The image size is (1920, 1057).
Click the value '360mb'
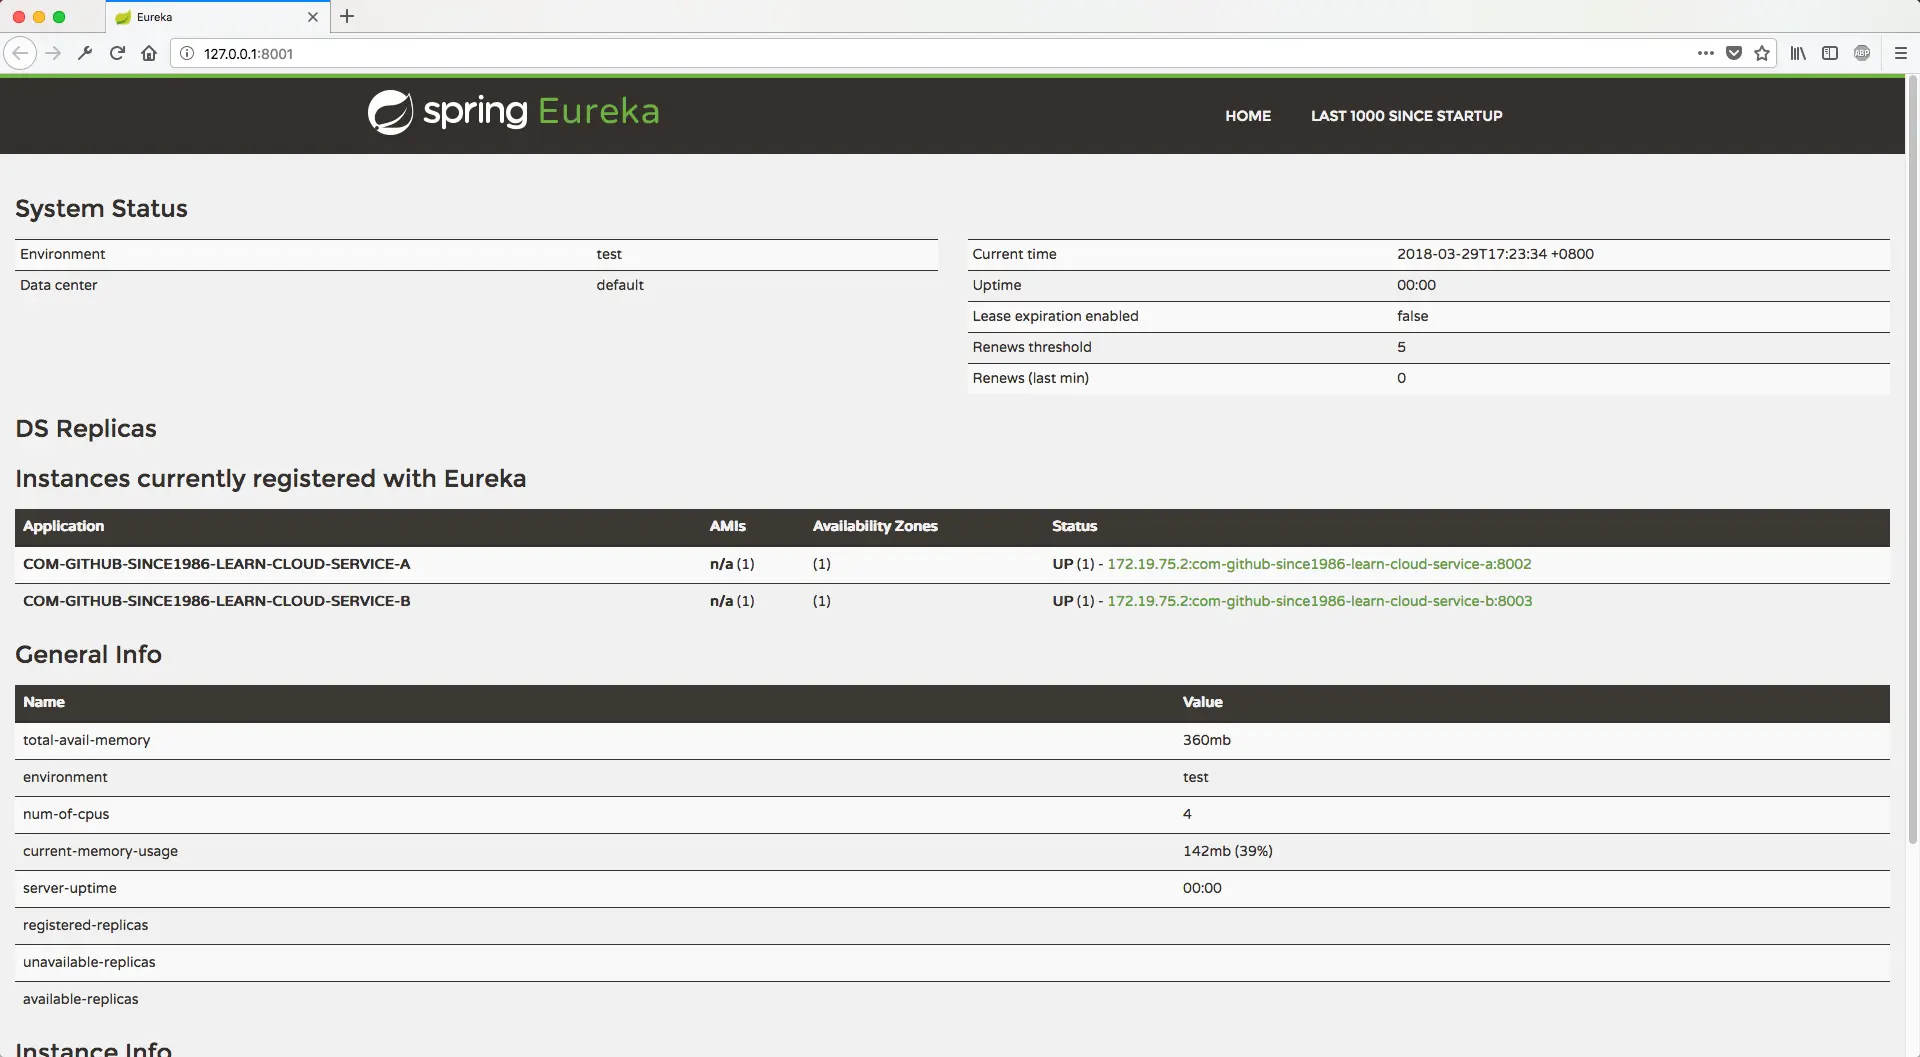point(1206,740)
